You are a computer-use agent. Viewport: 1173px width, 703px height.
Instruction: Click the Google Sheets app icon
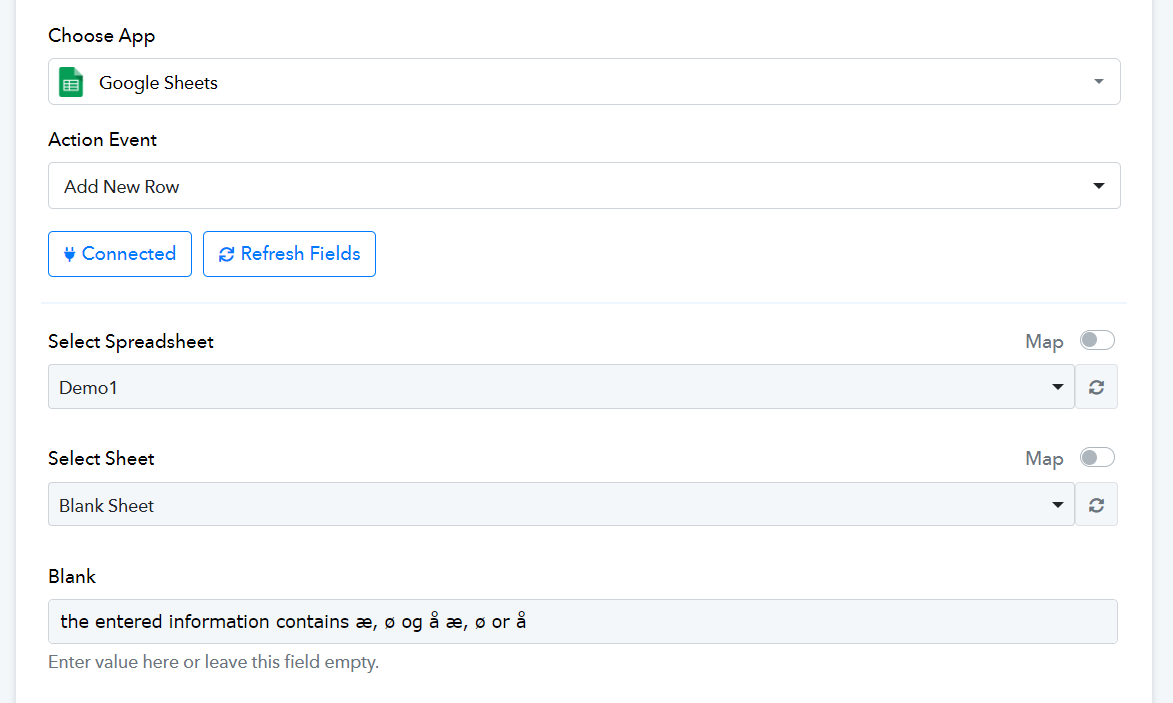71,82
